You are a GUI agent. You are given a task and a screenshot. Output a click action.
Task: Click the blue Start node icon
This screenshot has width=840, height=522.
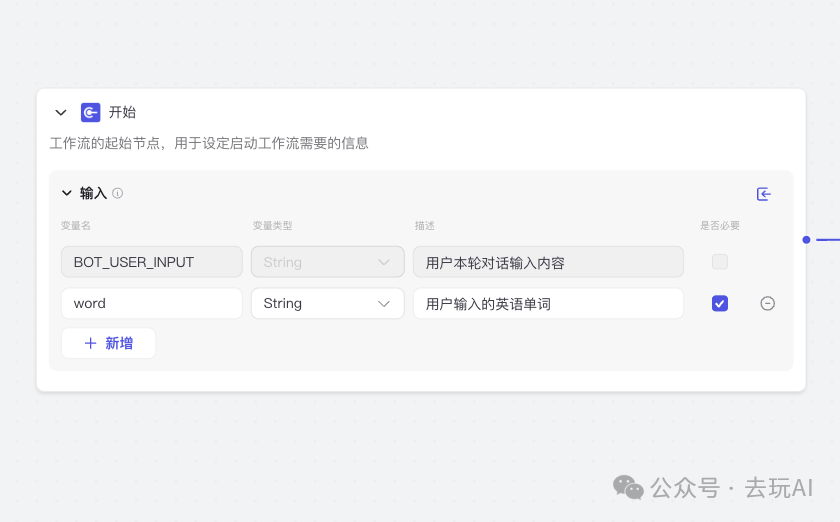click(91, 113)
